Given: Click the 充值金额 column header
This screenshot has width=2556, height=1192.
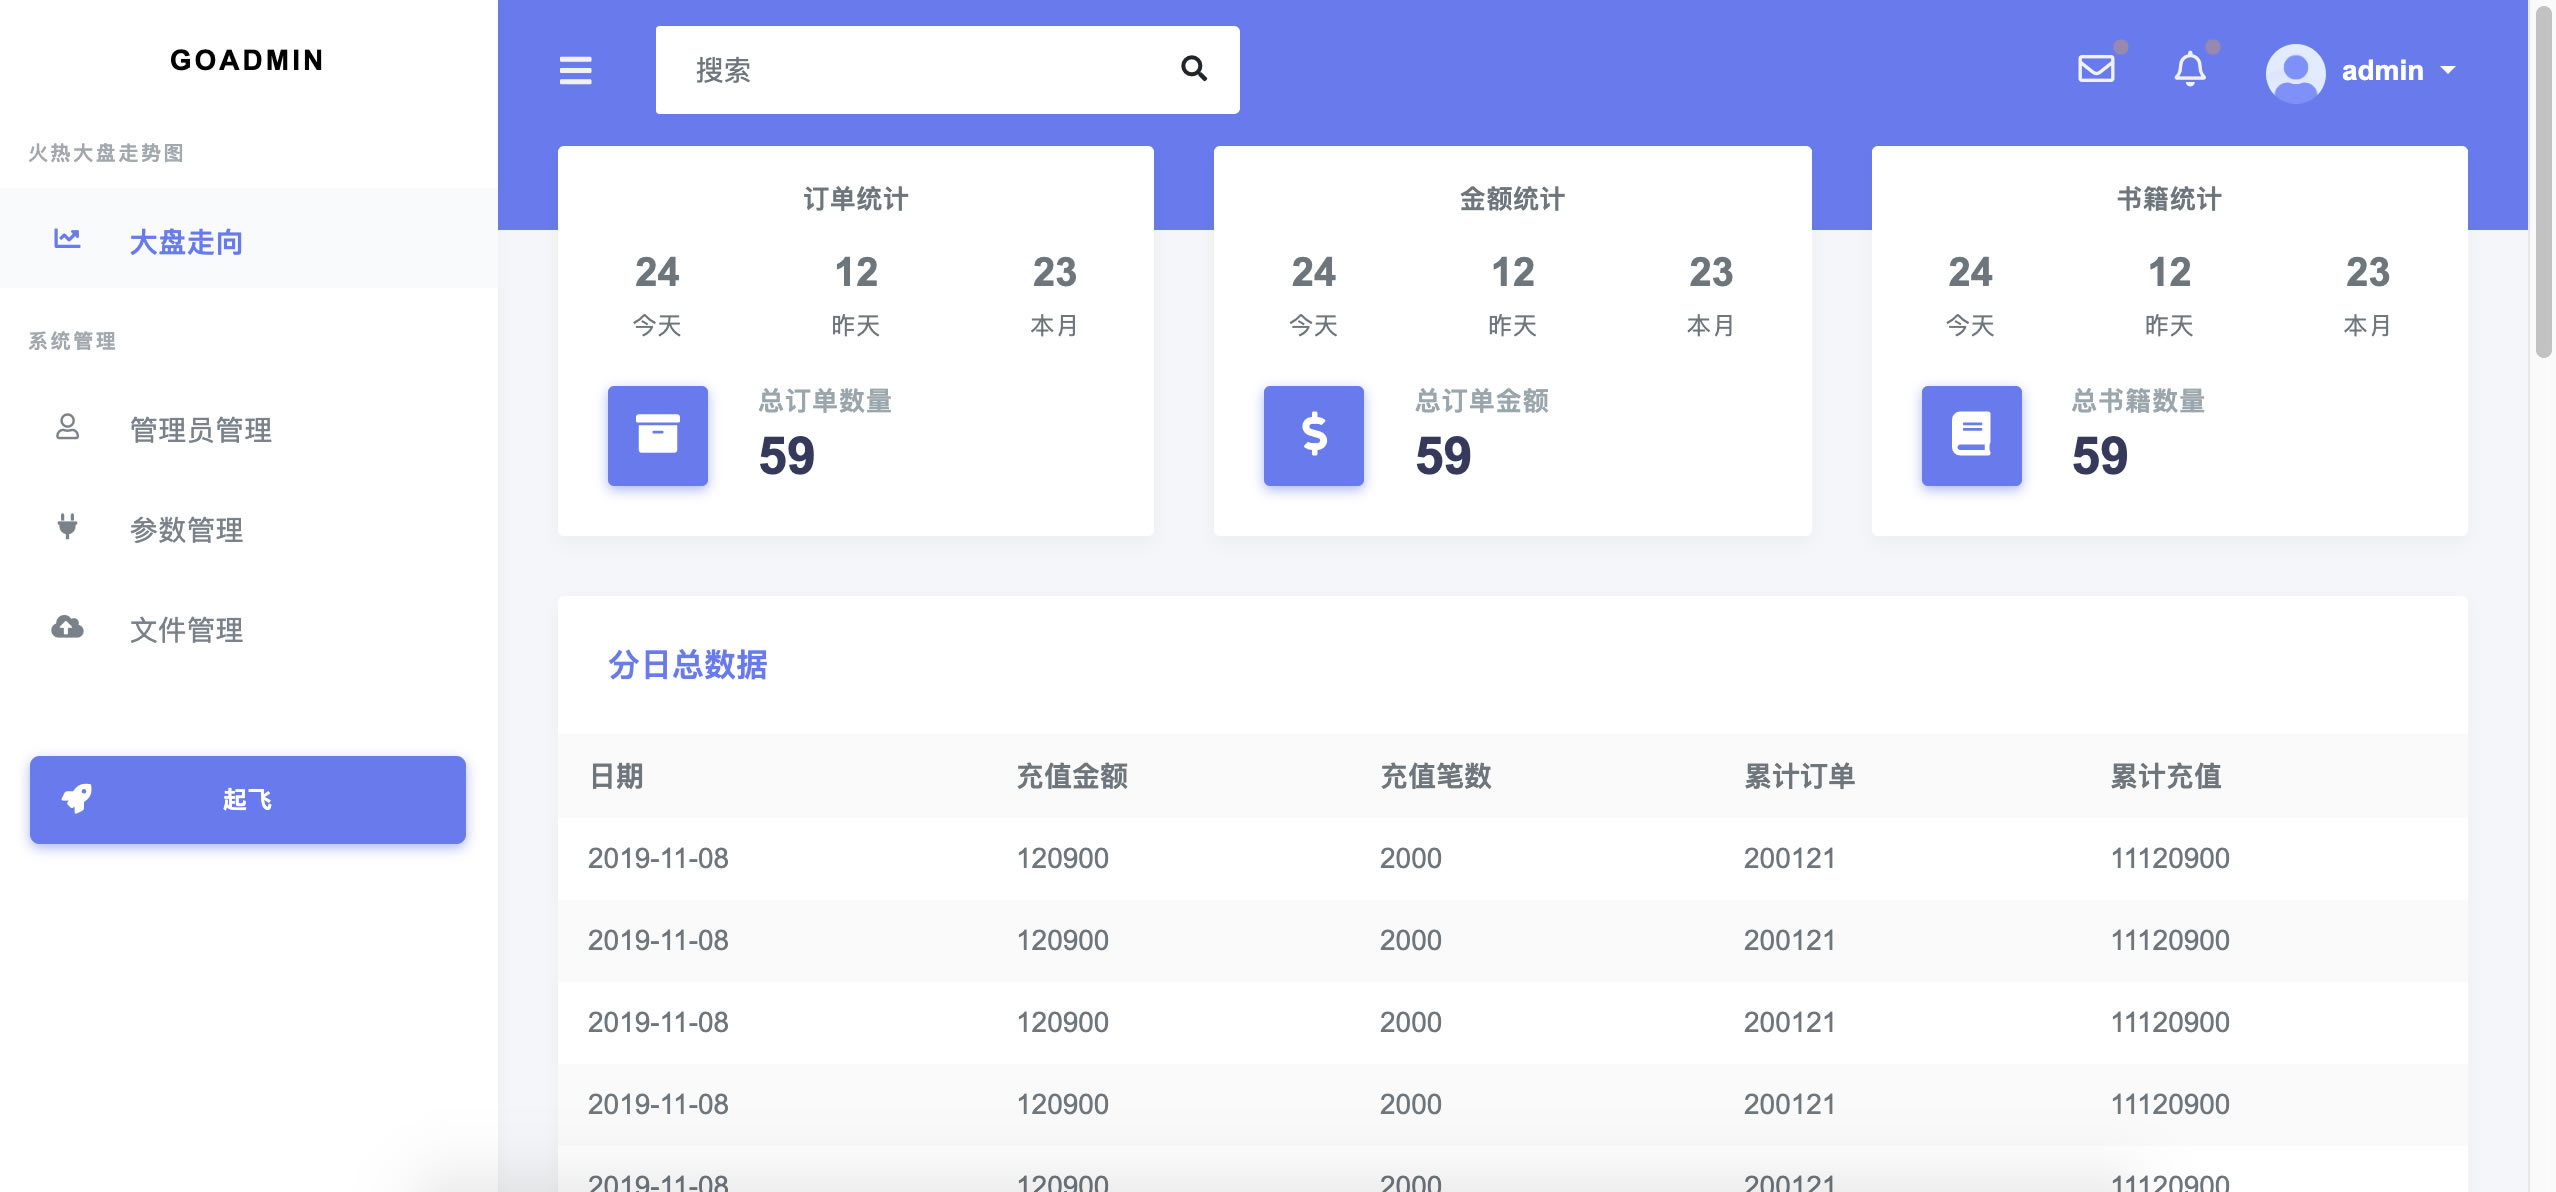Looking at the screenshot, I should (x=1072, y=776).
